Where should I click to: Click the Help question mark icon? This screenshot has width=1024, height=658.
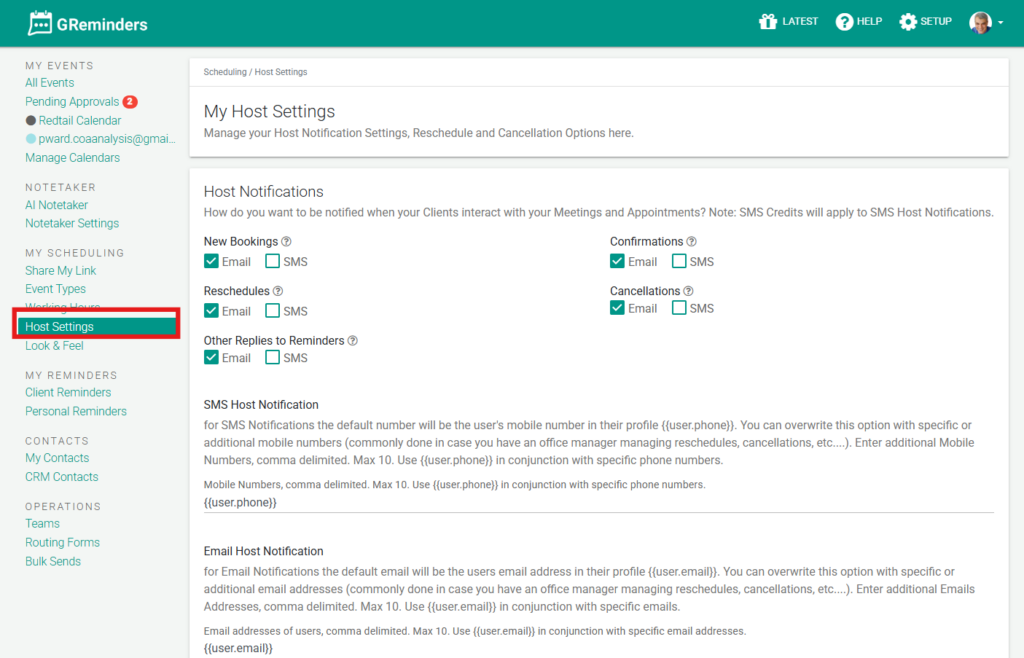pyautogui.click(x=845, y=22)
